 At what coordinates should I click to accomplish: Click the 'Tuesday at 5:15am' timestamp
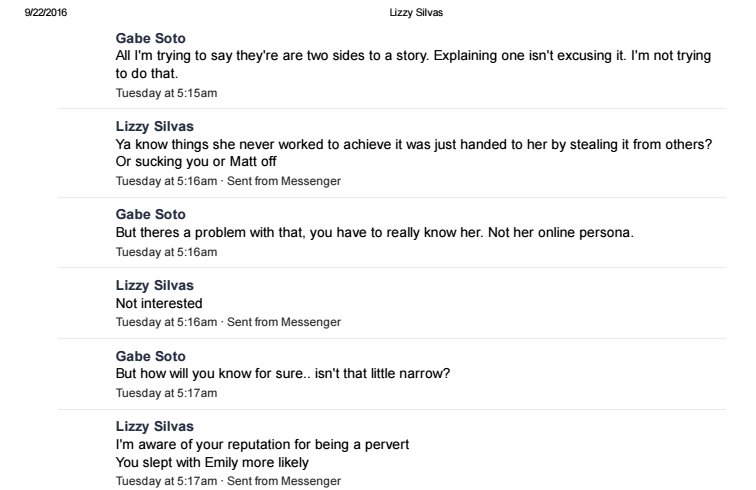(166, 93)
